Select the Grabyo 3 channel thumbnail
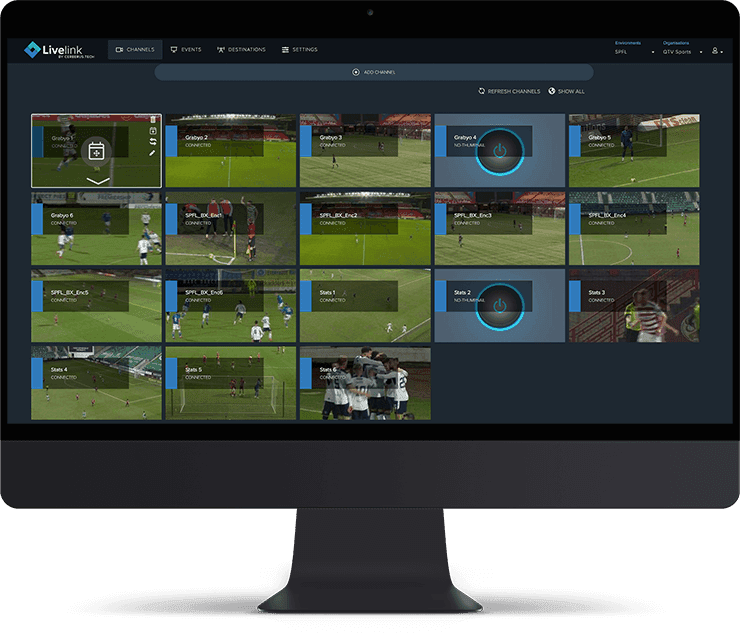This screenshot has height=633, width=740. click(x=365, y=151)
